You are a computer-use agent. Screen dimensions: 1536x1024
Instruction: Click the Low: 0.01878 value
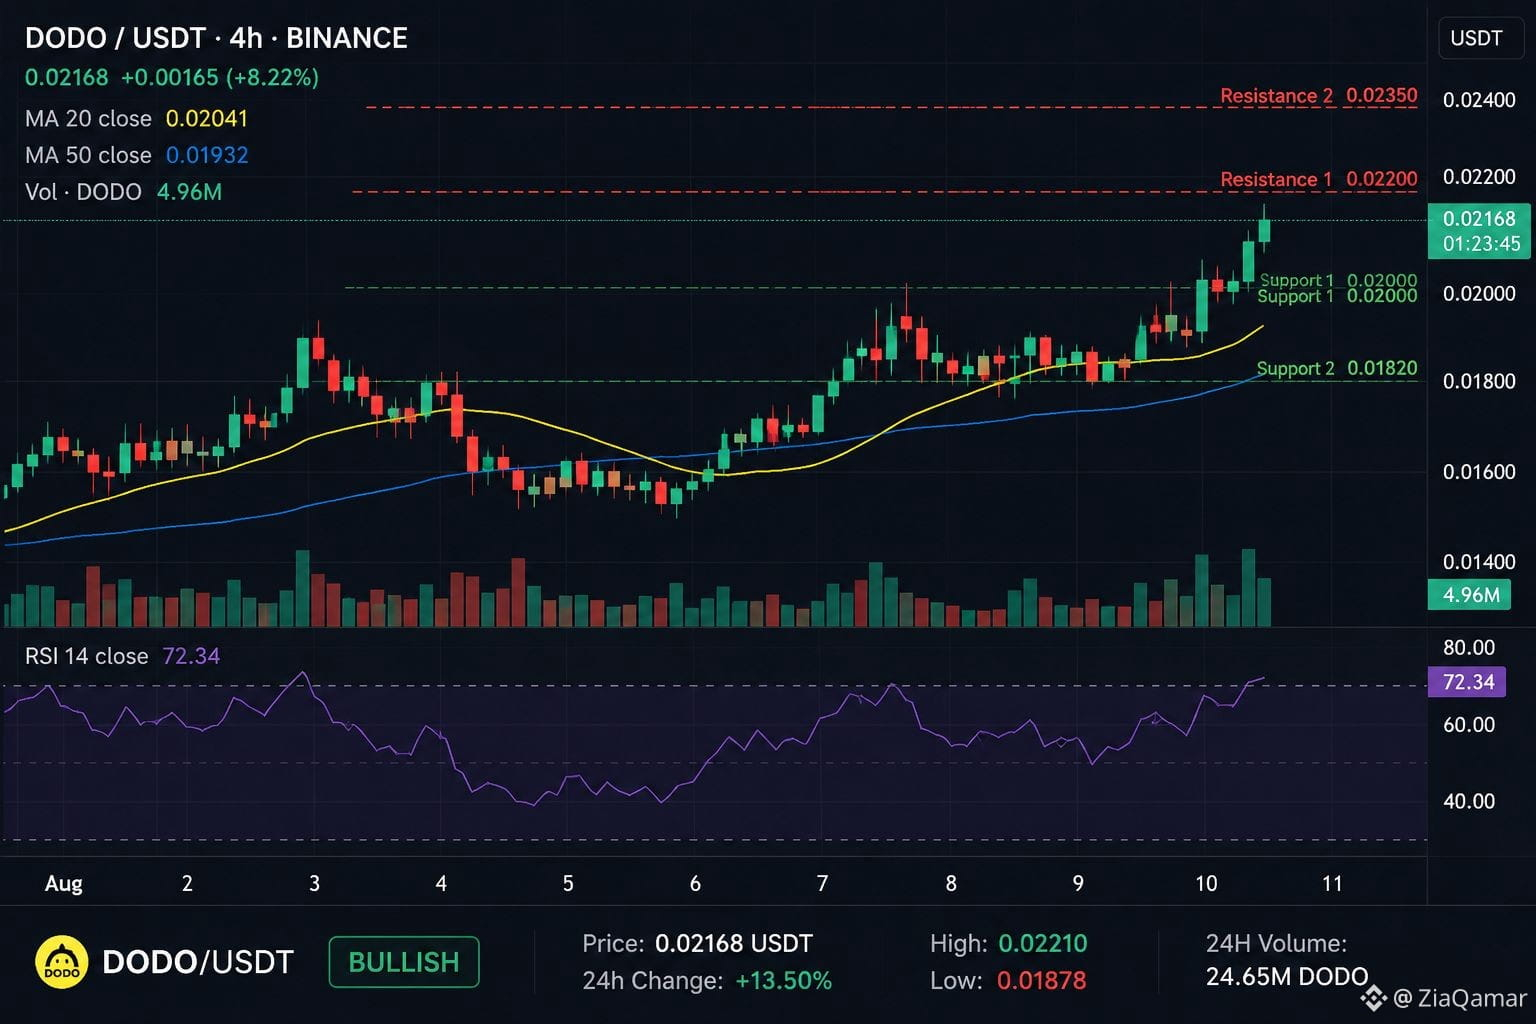(x=1041, y=981)
